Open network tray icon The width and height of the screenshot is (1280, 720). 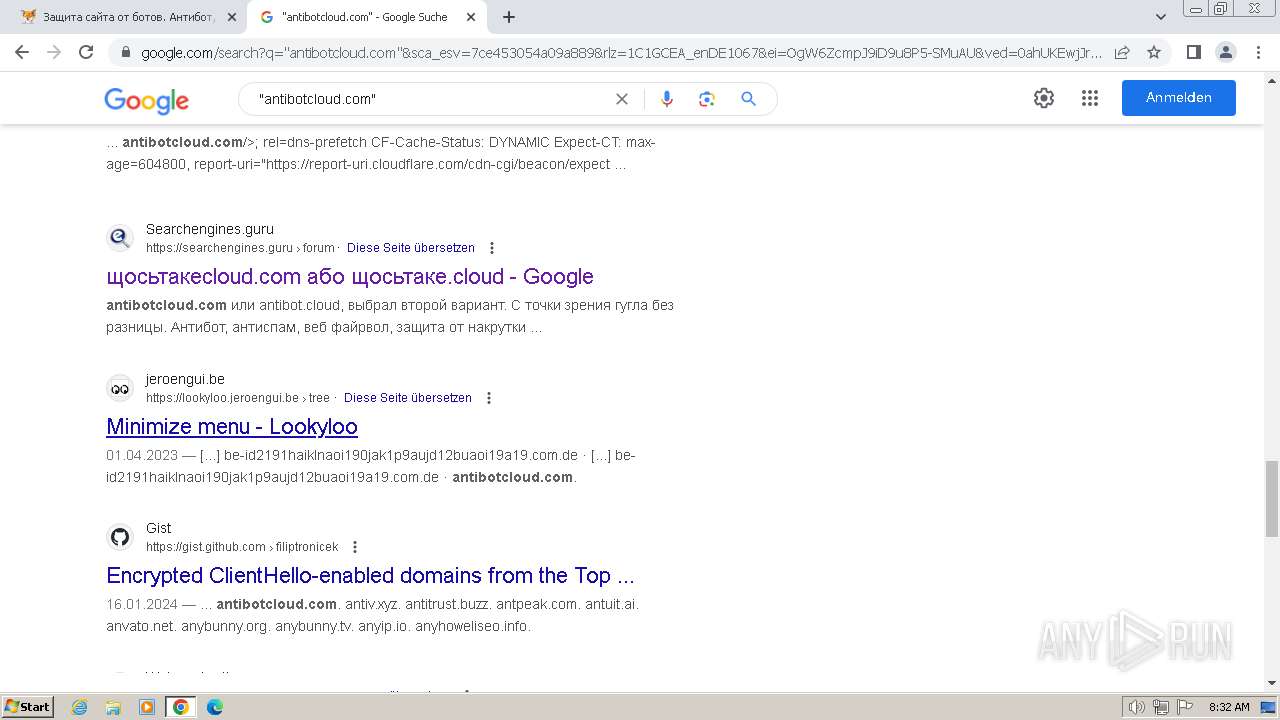point(1161,707)
